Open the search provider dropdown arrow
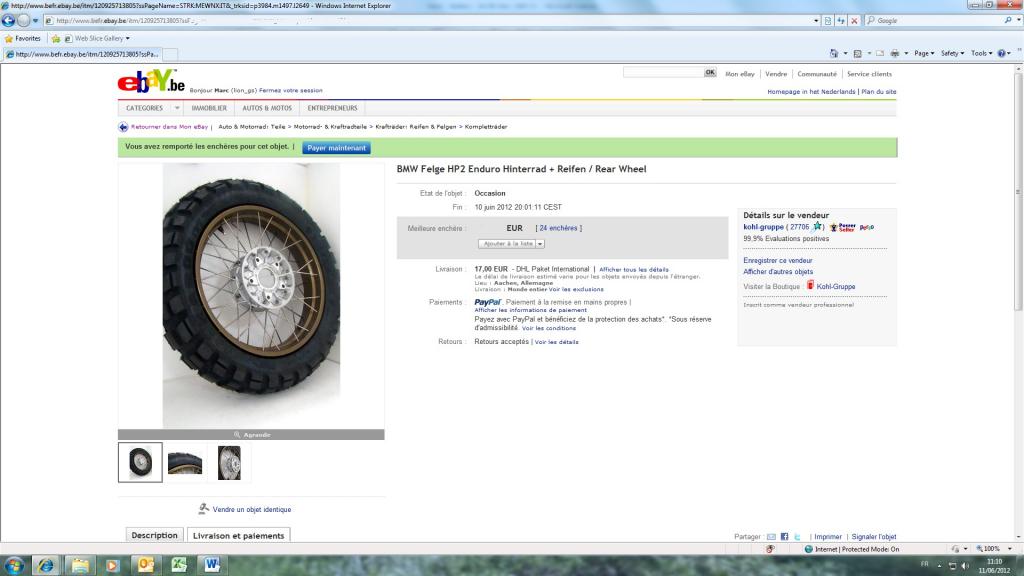This screenshot has width=1024, height=576. pos(1018,21)
